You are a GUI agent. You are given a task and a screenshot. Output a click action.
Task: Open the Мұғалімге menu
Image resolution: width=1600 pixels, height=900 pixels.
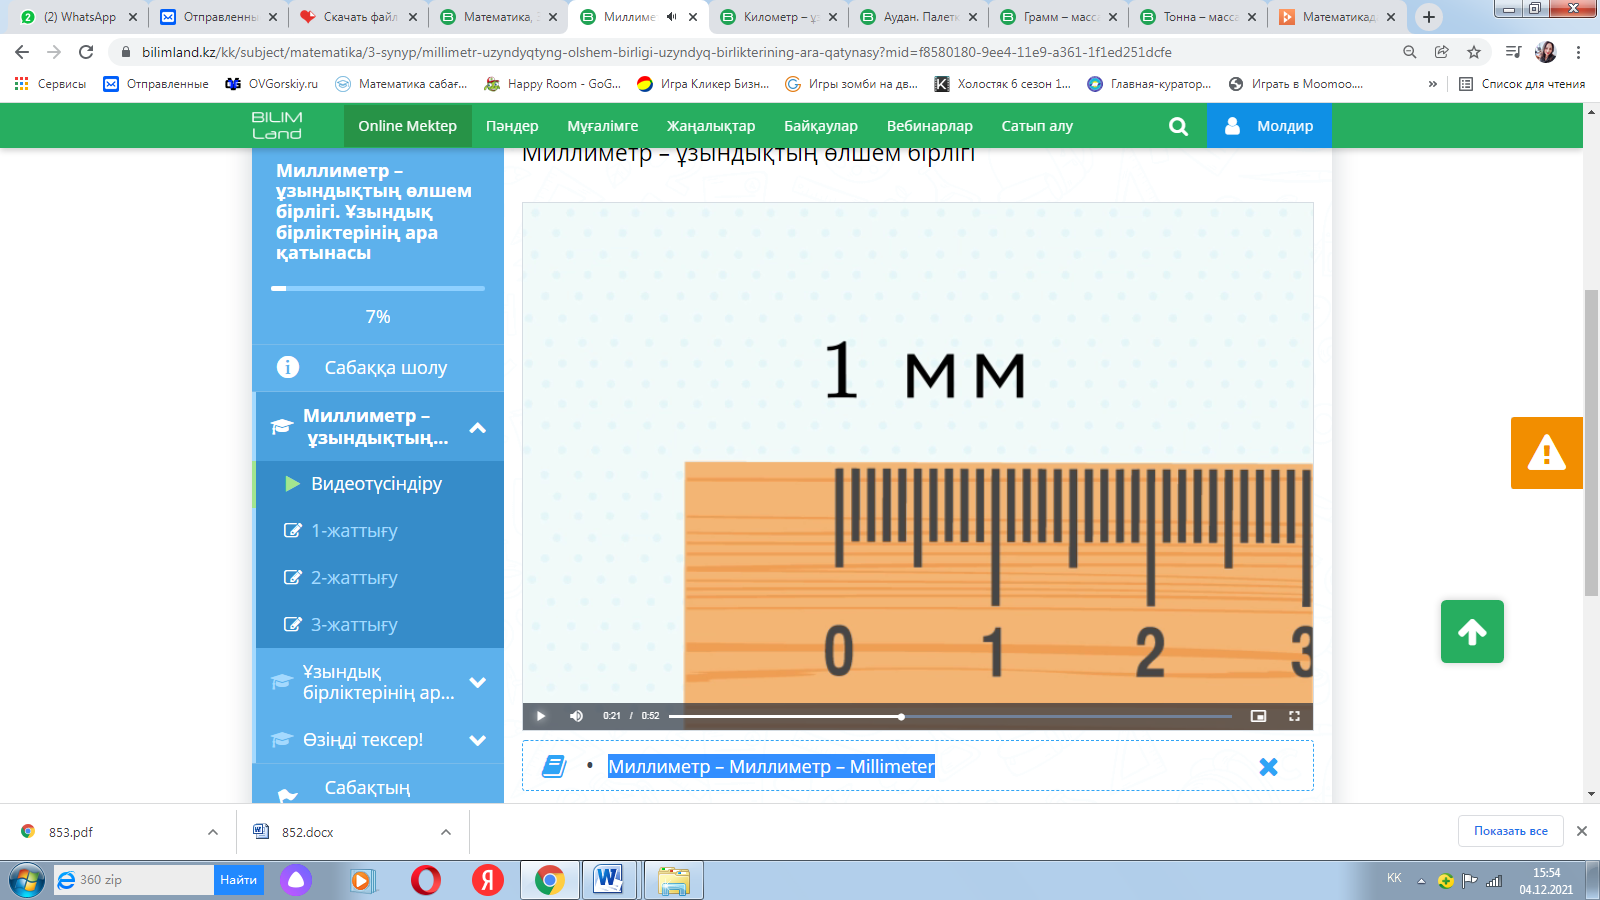point(603,126)
